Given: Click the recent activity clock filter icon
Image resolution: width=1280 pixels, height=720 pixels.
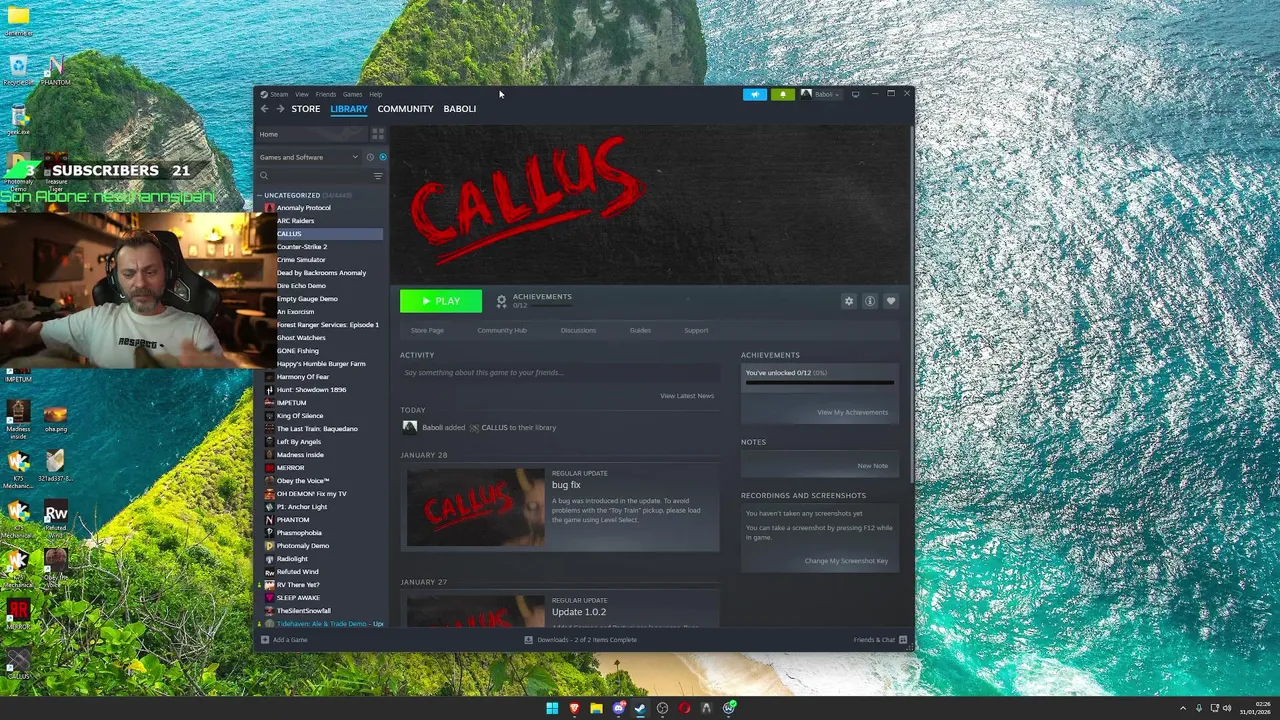Looking at the screenshot, I should [x=370, y=157].
